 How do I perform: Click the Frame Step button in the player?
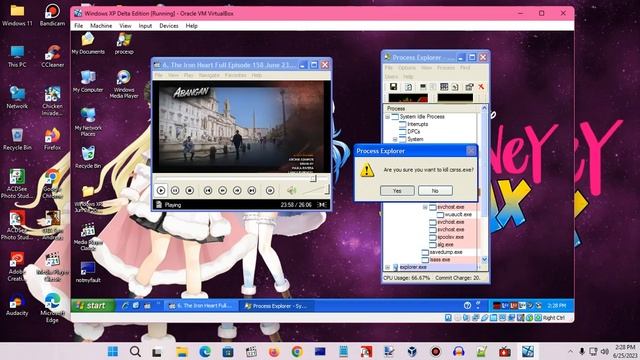pyautogui.click(x=270, y=191)
